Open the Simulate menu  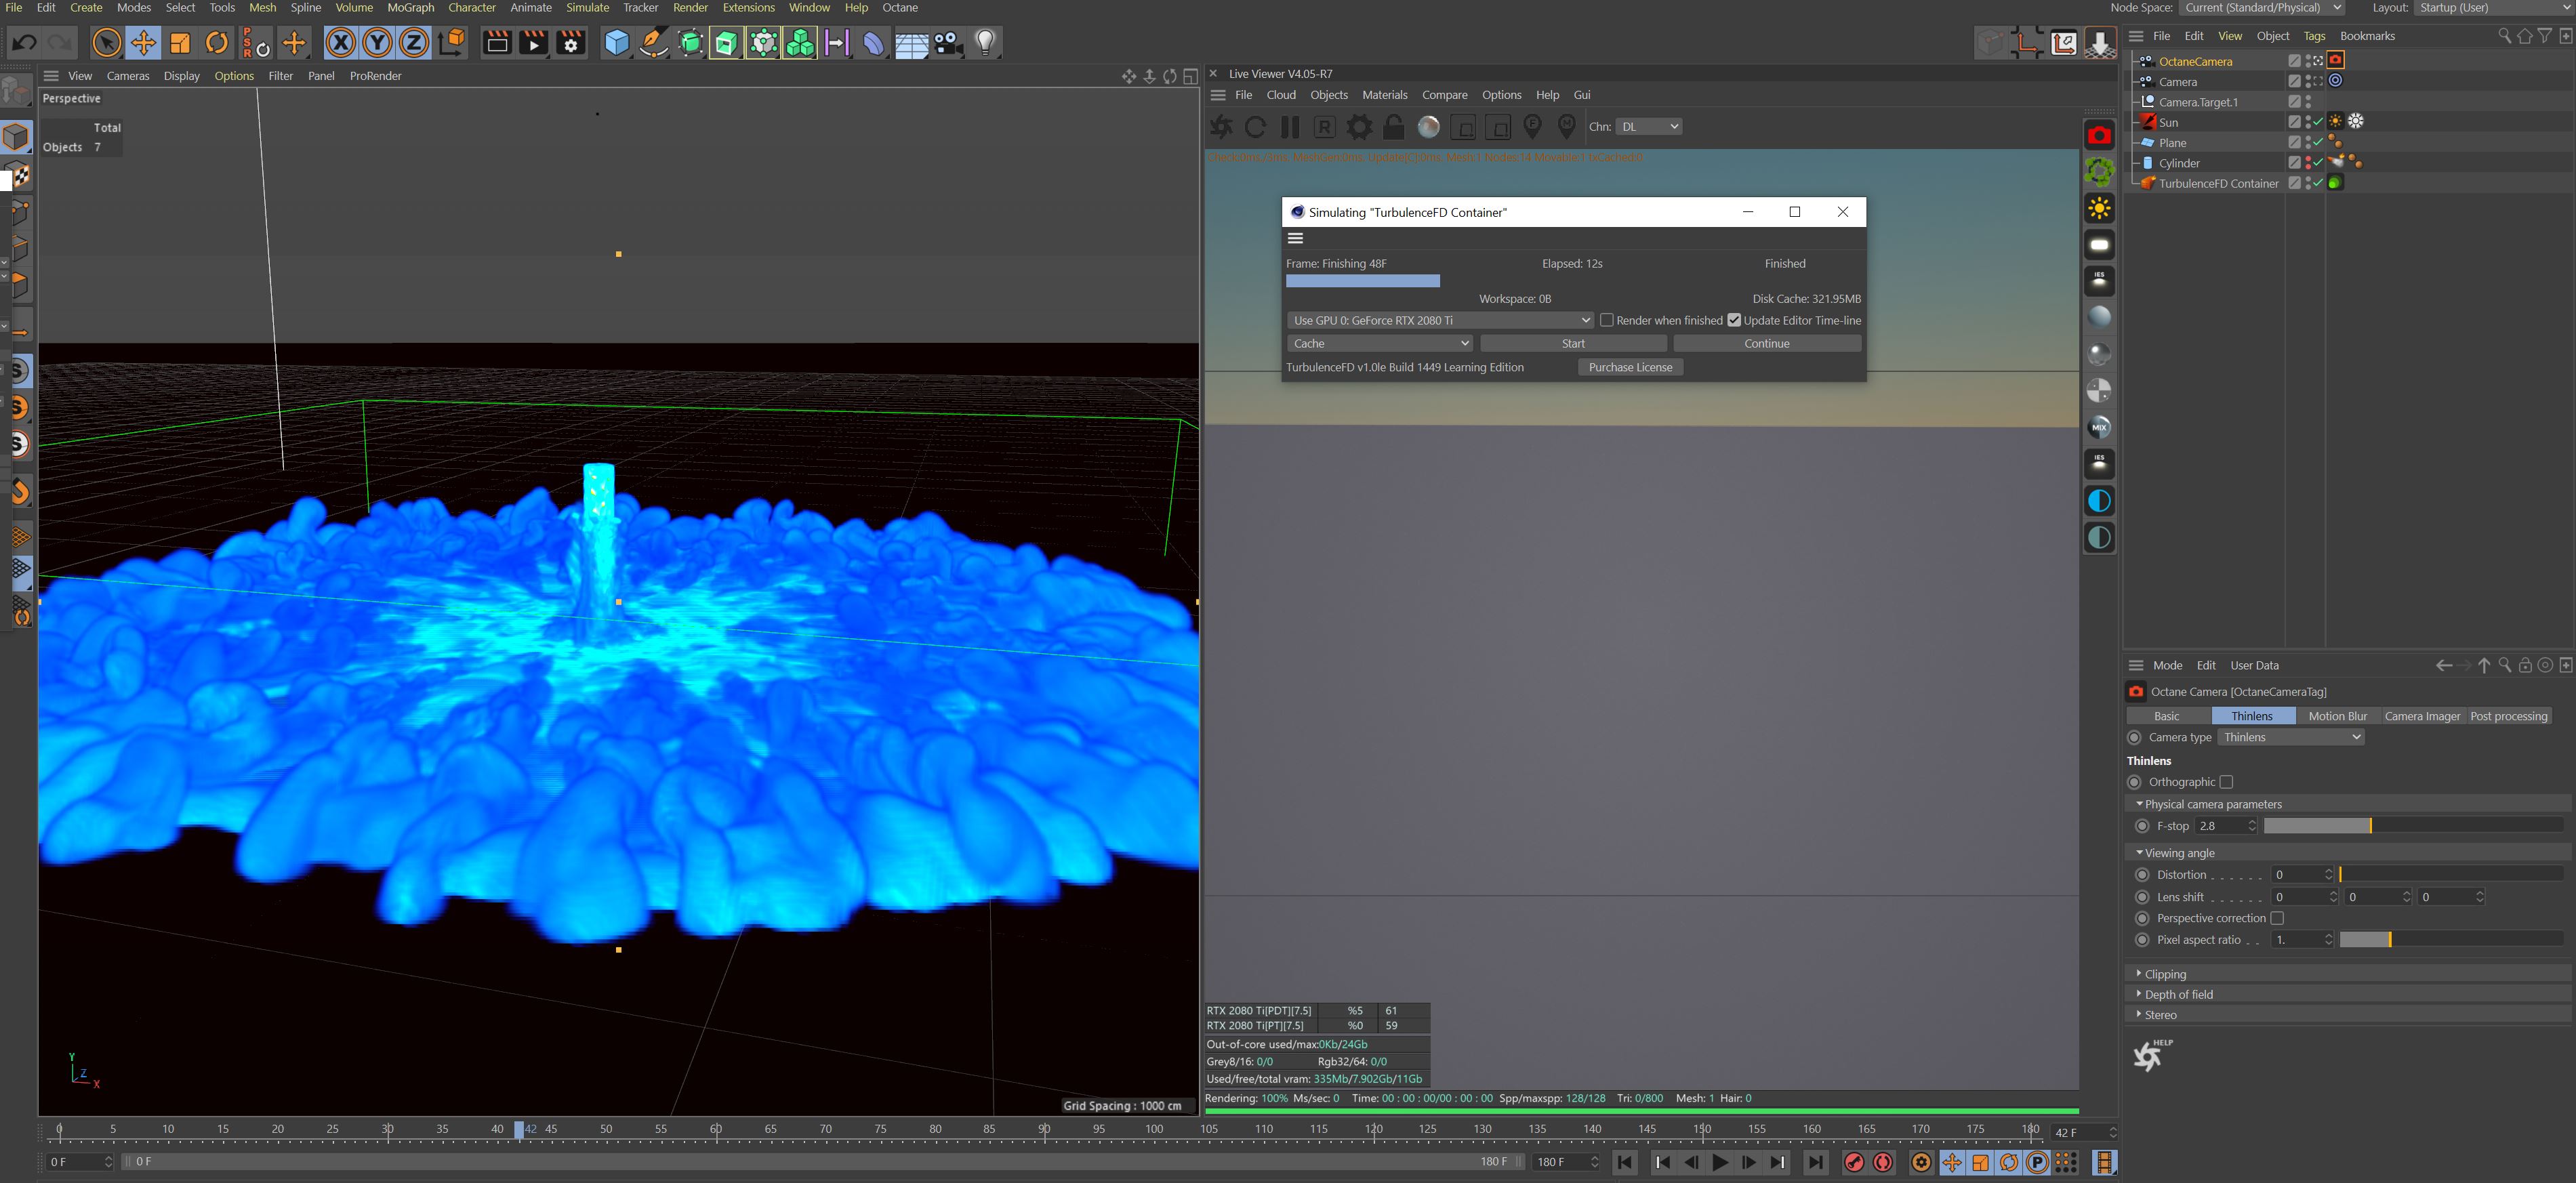(587, 8)
